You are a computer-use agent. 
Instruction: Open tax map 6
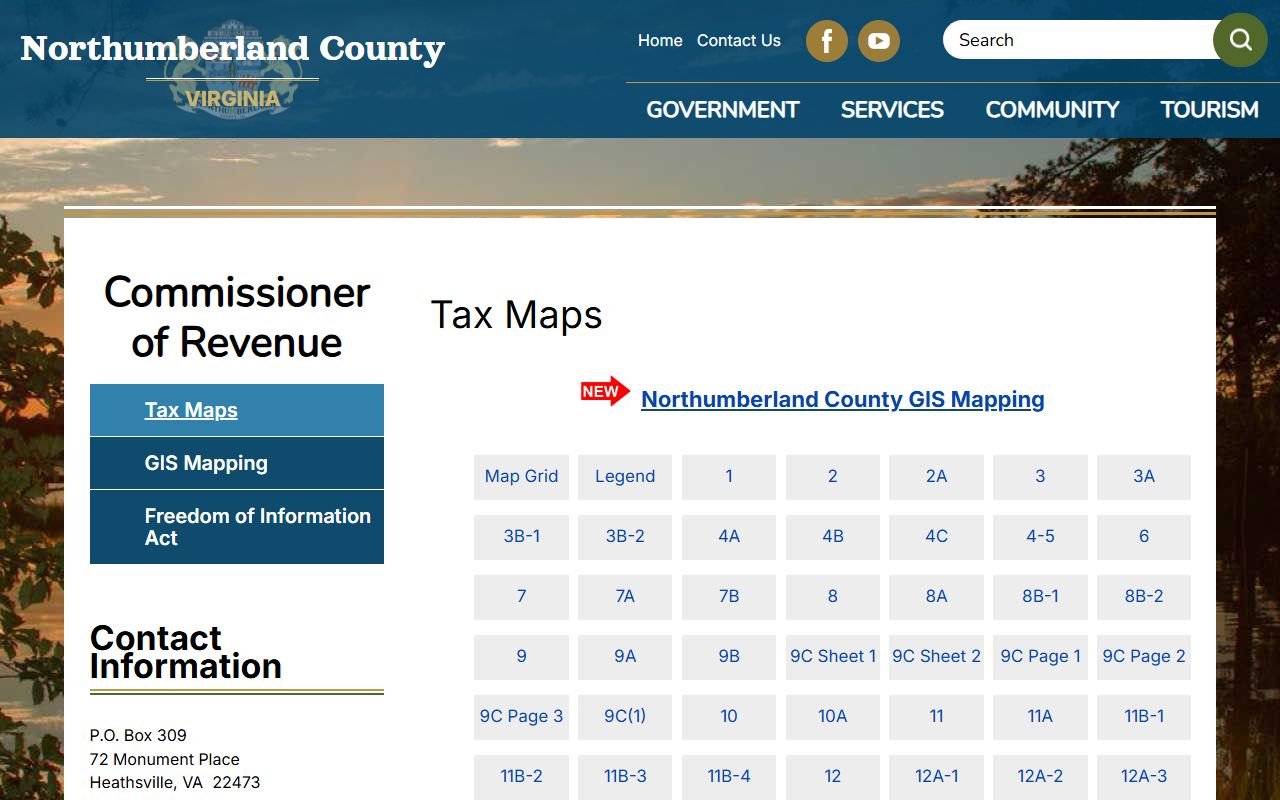click(1144, 537)
